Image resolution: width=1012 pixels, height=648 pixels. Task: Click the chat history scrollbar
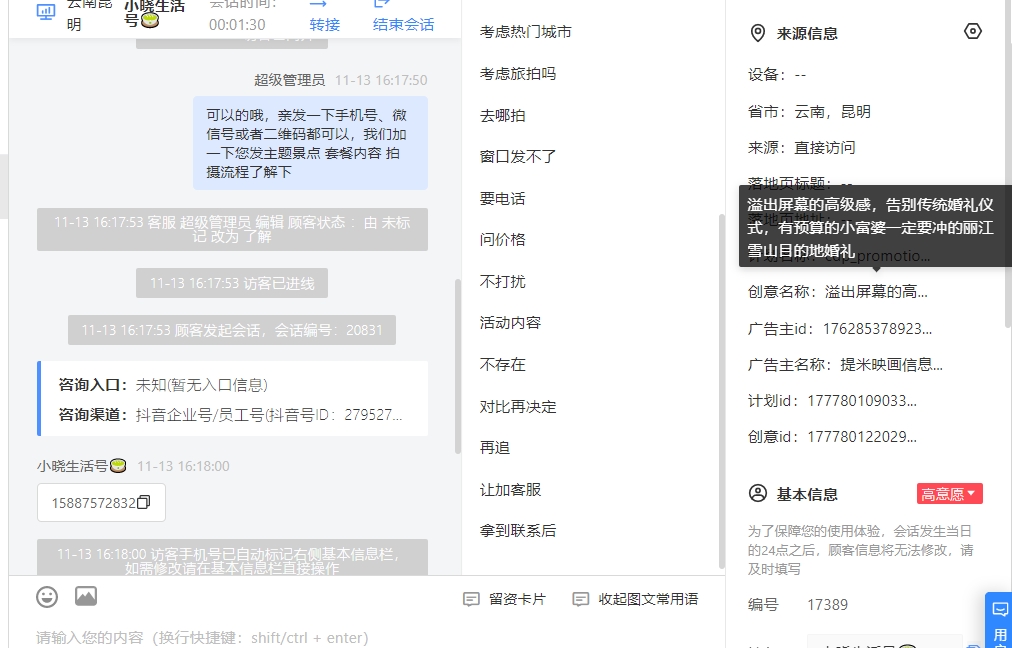[x=458, y=366]
